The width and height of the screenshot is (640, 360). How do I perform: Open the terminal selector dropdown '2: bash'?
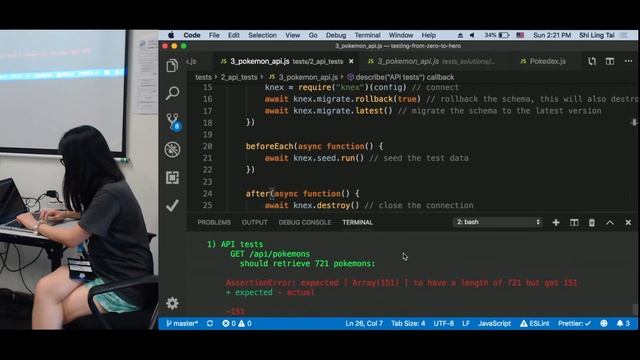[498, 222]
